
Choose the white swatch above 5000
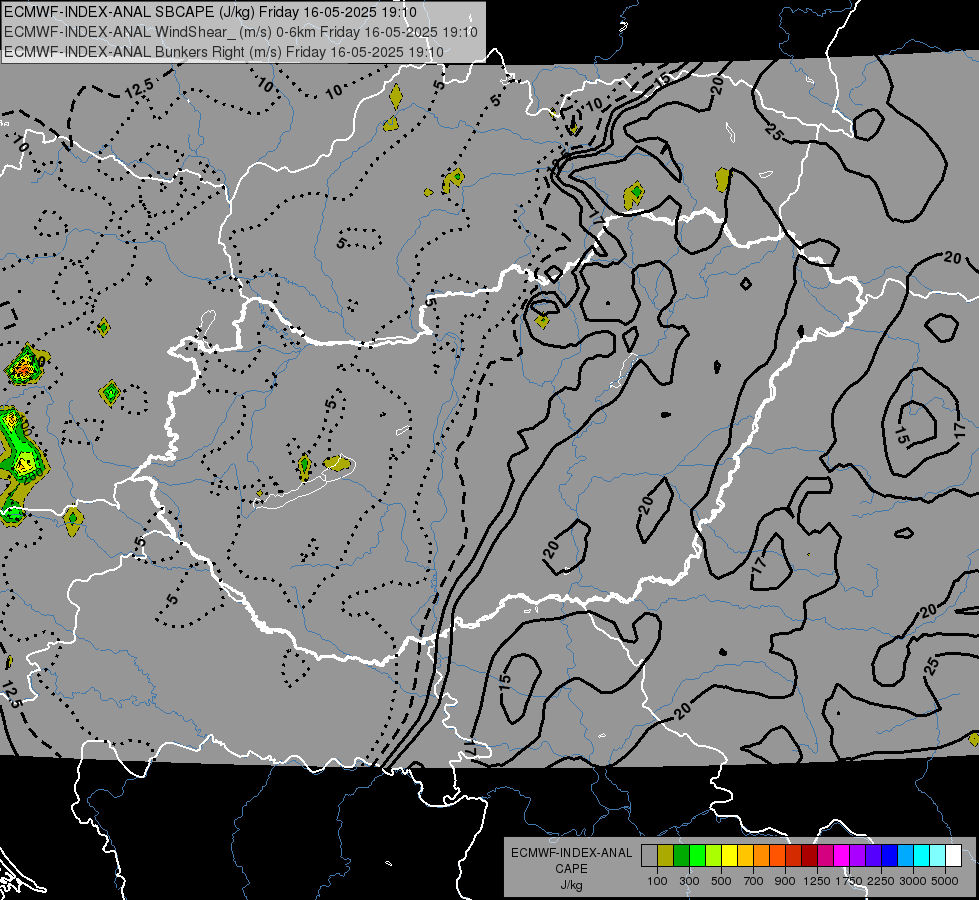point(953,856)
